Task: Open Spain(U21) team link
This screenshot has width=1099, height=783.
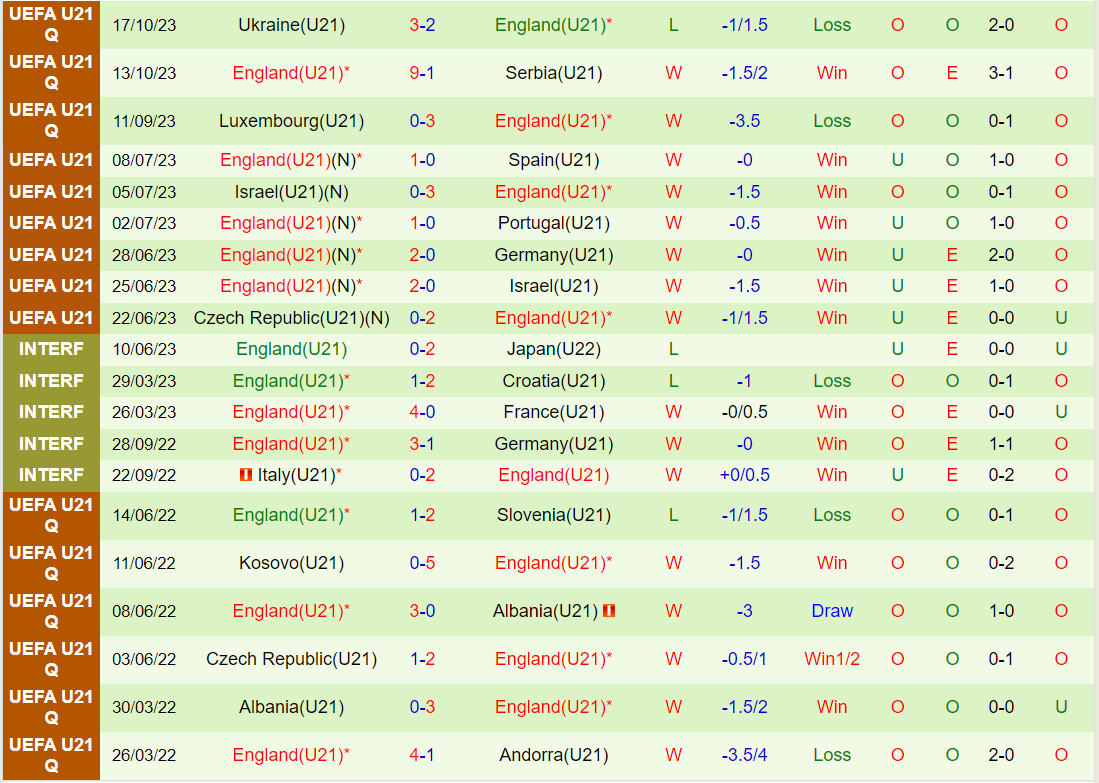Action: tap(554, 161)
